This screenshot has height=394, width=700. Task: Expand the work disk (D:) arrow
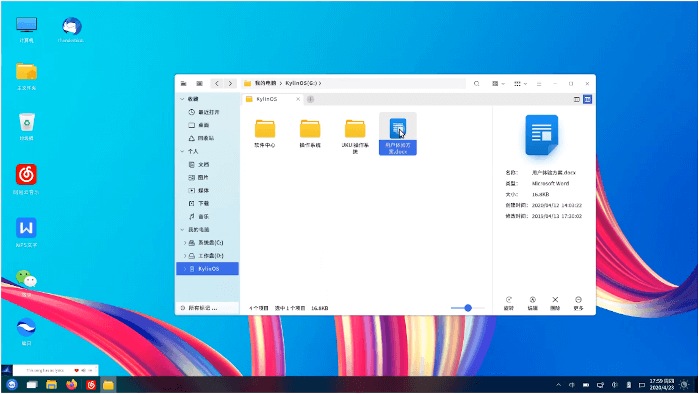click(185, 256)
